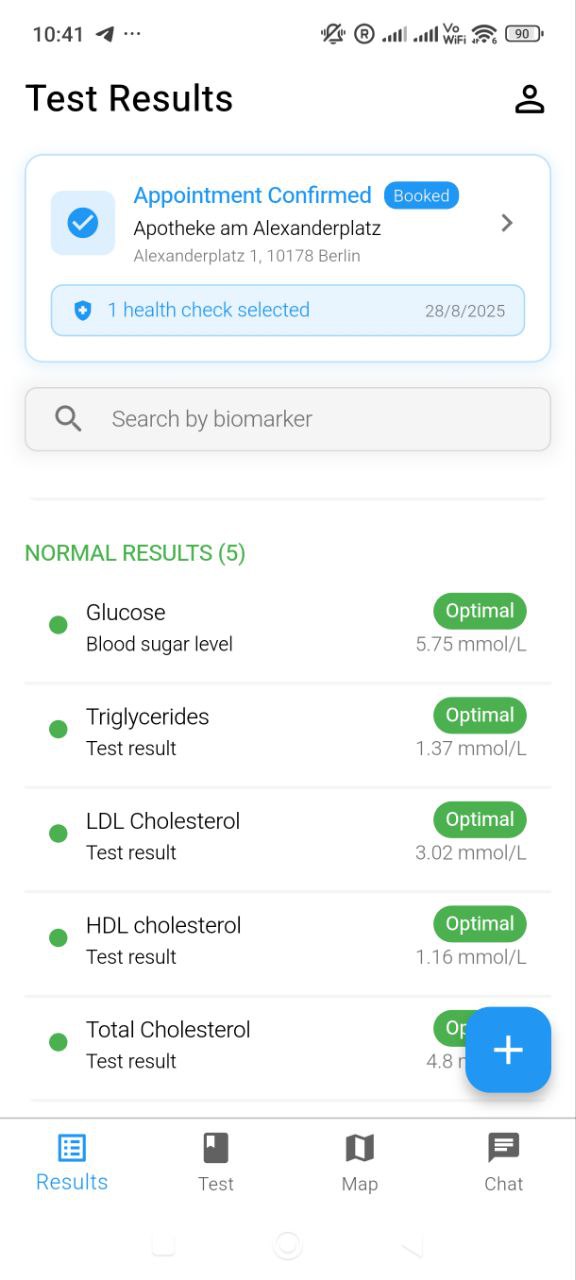Select the status dot beside HDL cholesterol
The image size is (576, 1280).
click(57, 937)
